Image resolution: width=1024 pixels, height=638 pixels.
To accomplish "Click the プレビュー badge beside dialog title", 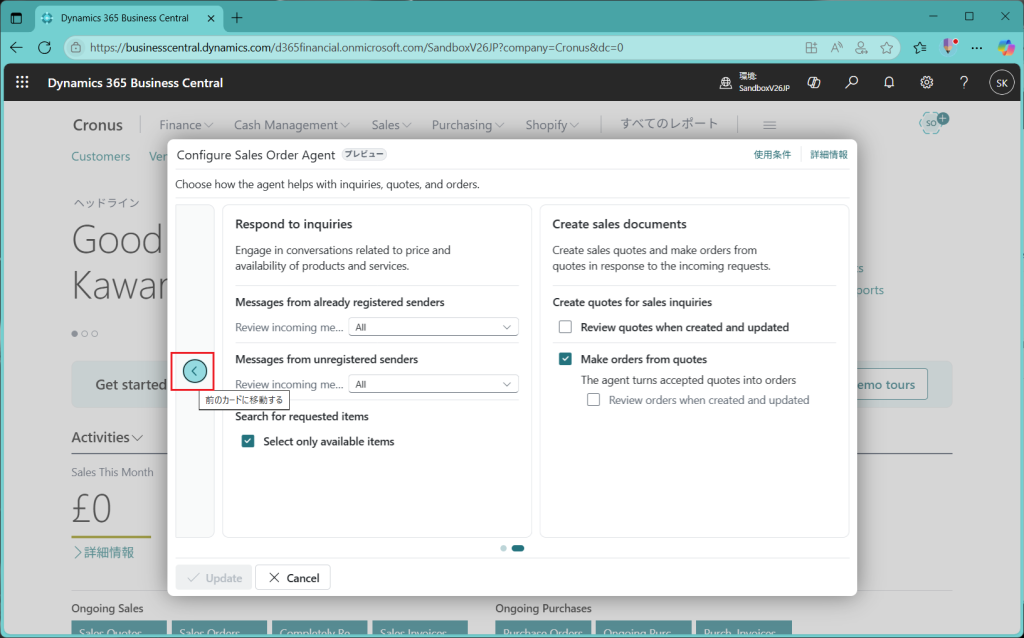I will (x=365, y=155).
